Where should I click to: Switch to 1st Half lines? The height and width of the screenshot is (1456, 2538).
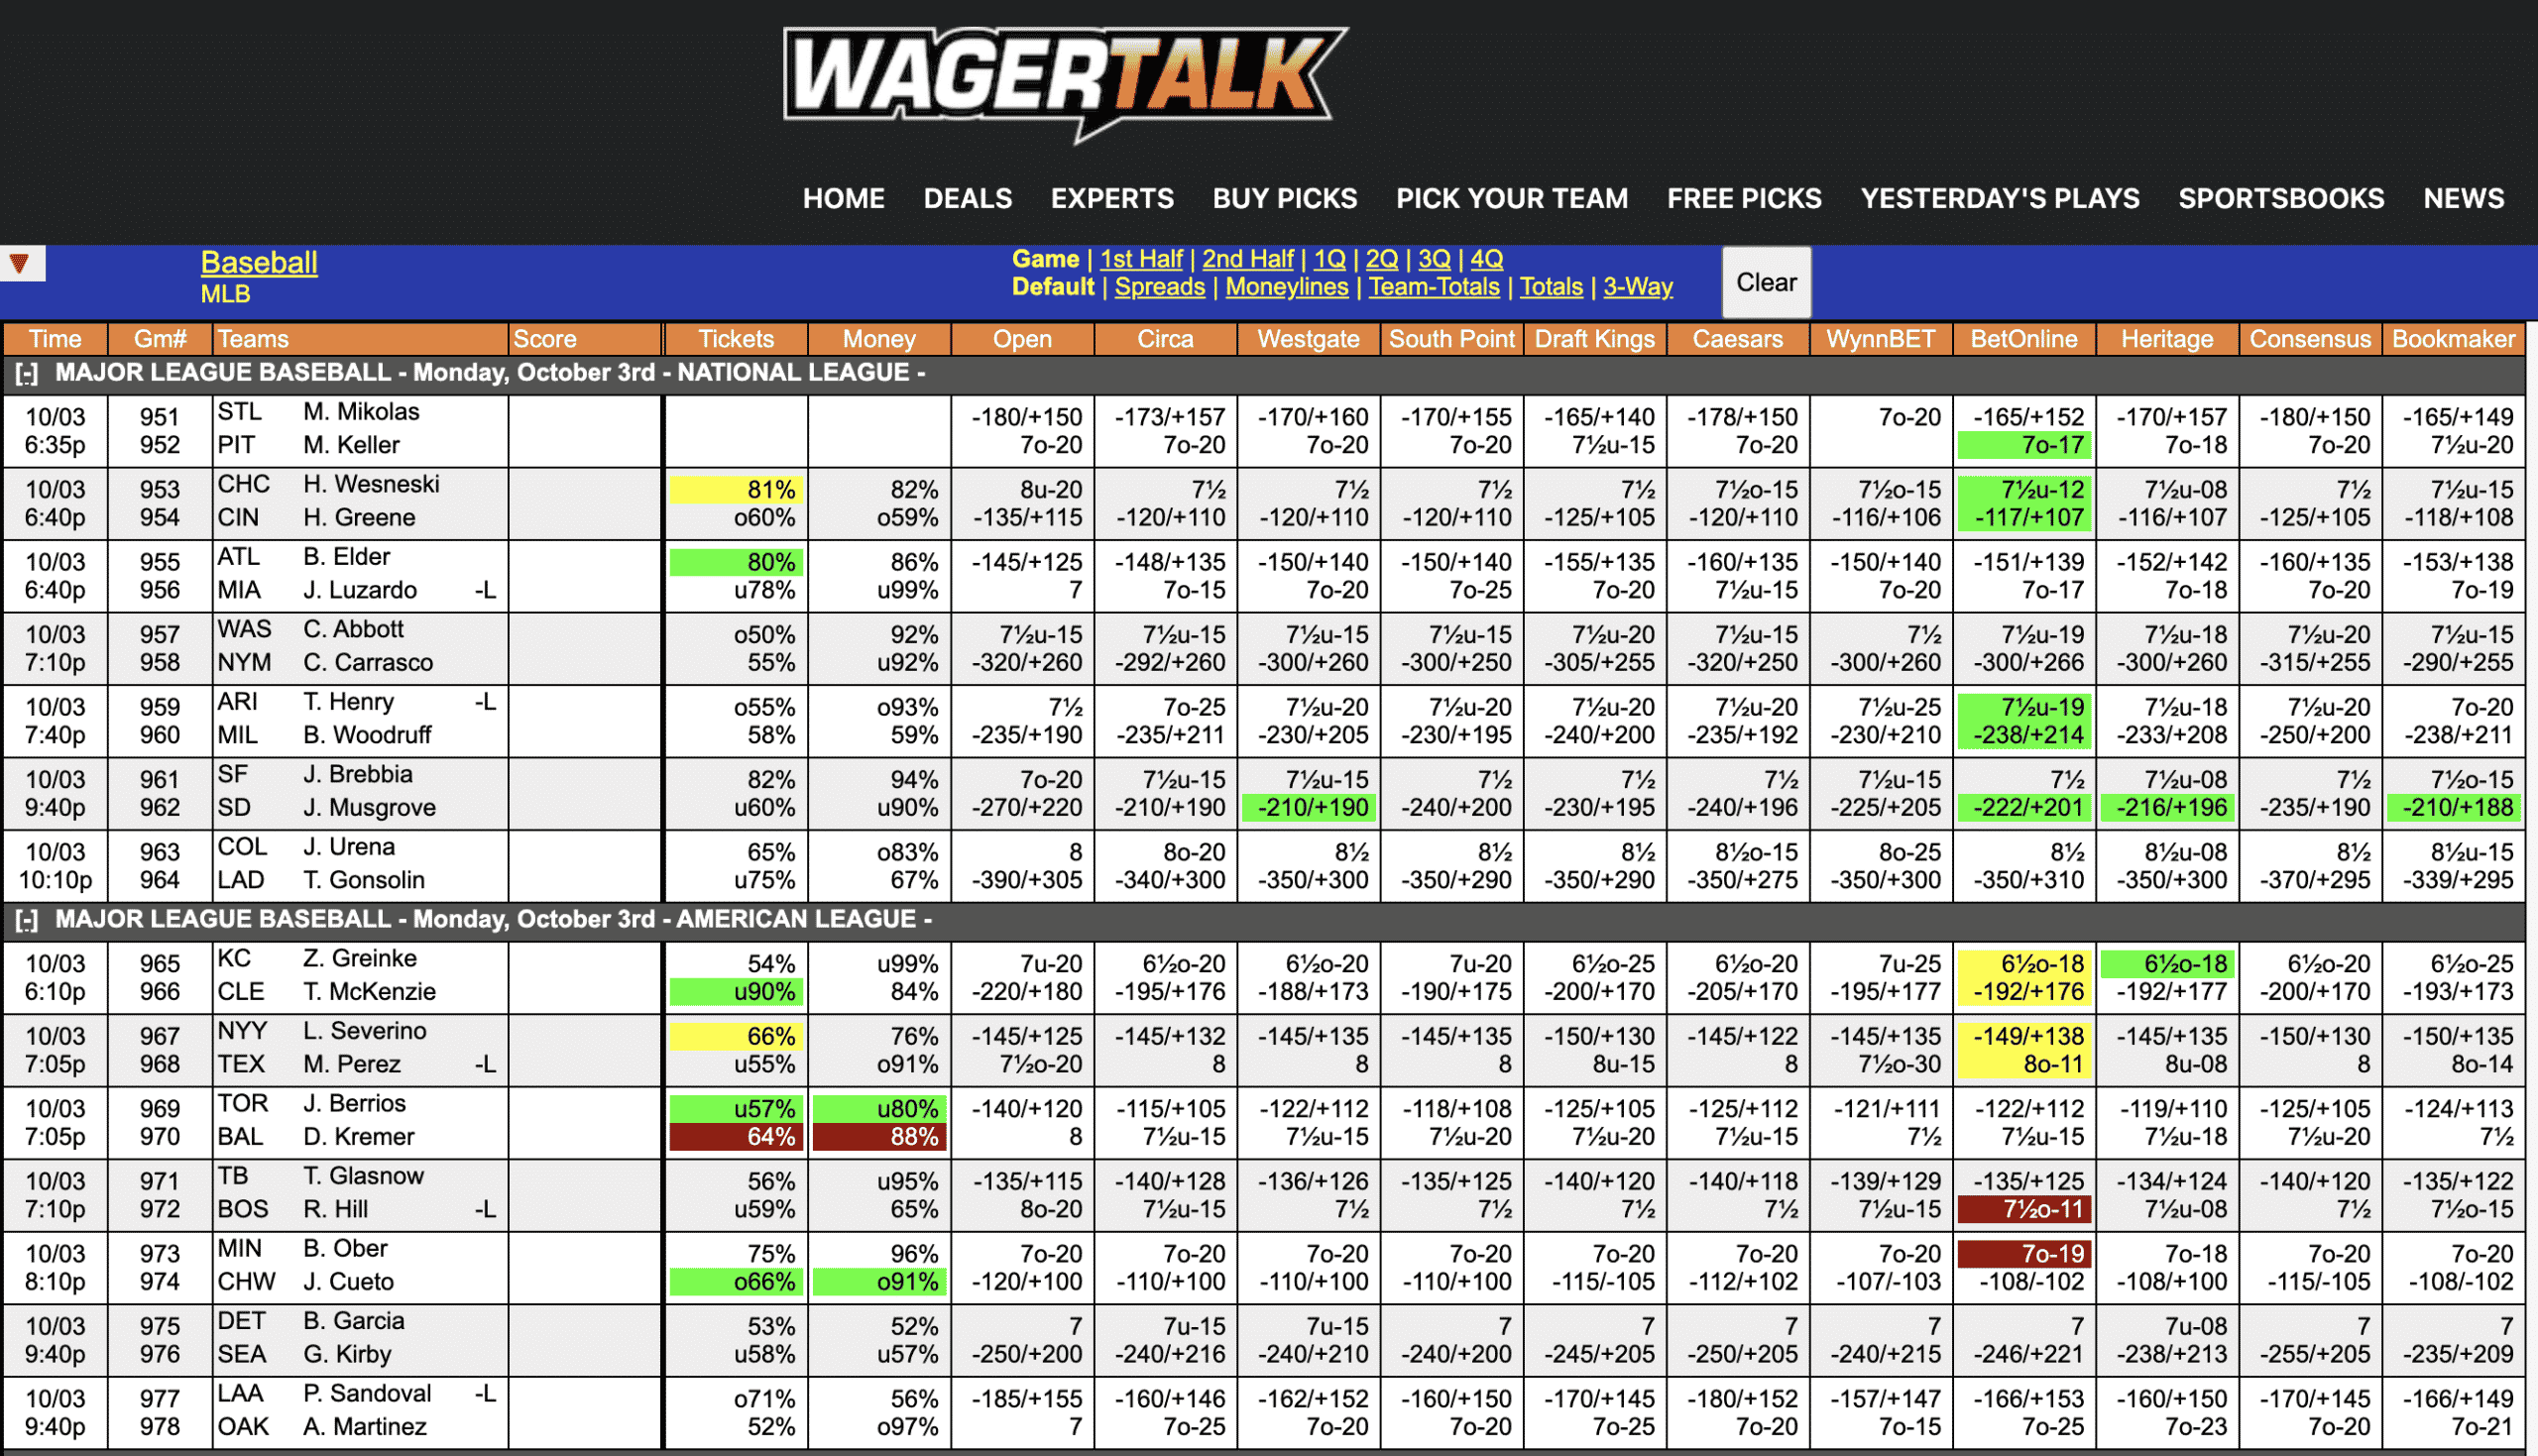click(x=1141, y=259)
